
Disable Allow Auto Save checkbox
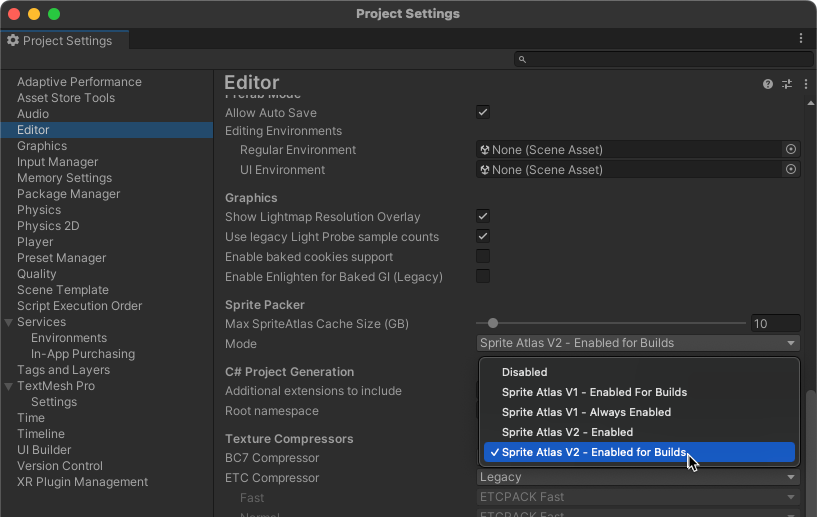coord(483,113)
